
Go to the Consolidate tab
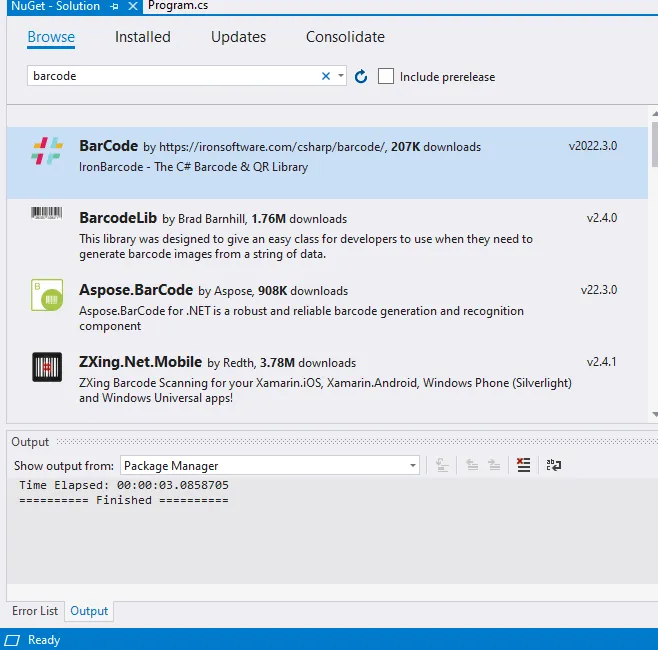tap(345, 37)
